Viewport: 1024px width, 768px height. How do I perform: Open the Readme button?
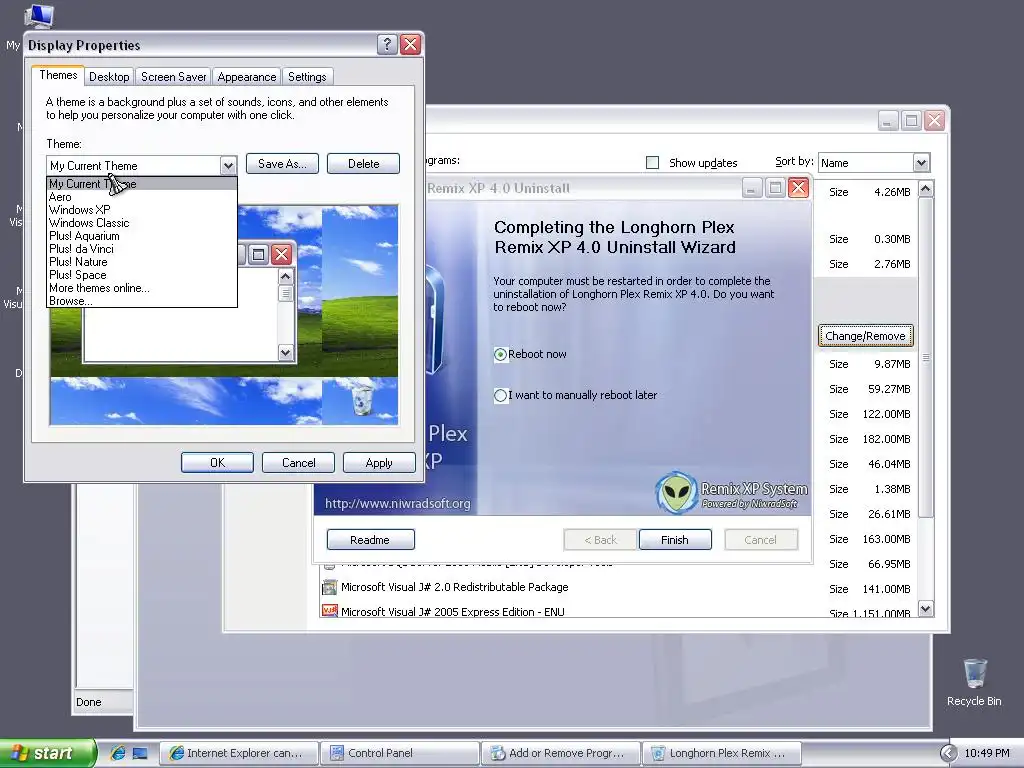[370, 539]
